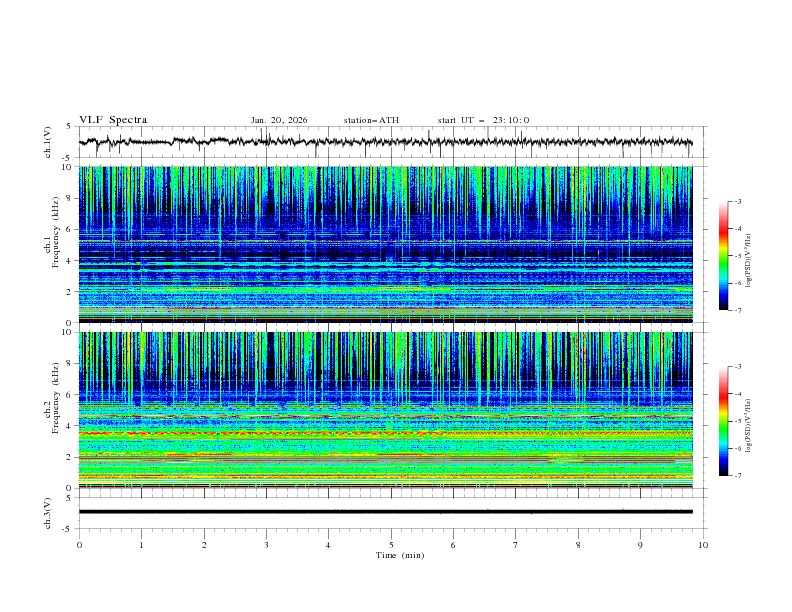The image size is (792, 612).
Task: Click the VLF Spectra title text
Action: 113,120
